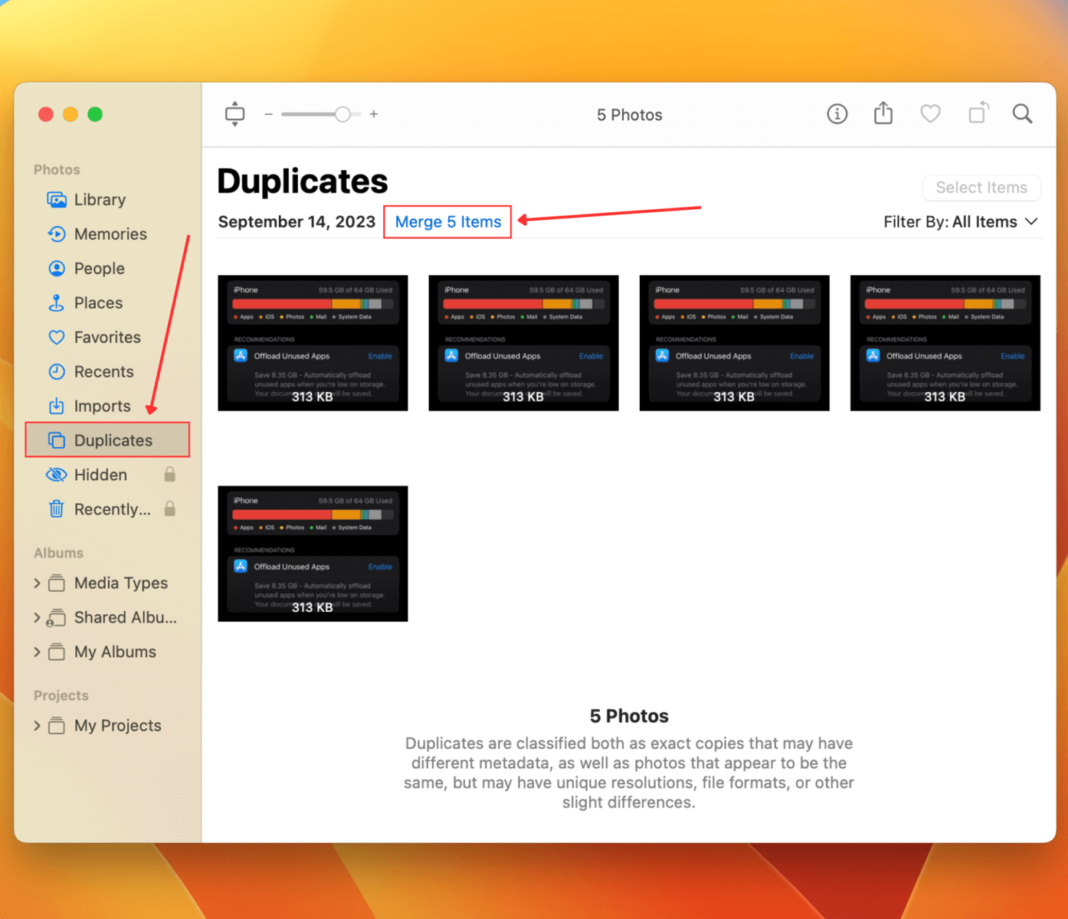Viewport: 1068px width, 919px height.
Task: View your Favorites photos
Action: point(108,337)
